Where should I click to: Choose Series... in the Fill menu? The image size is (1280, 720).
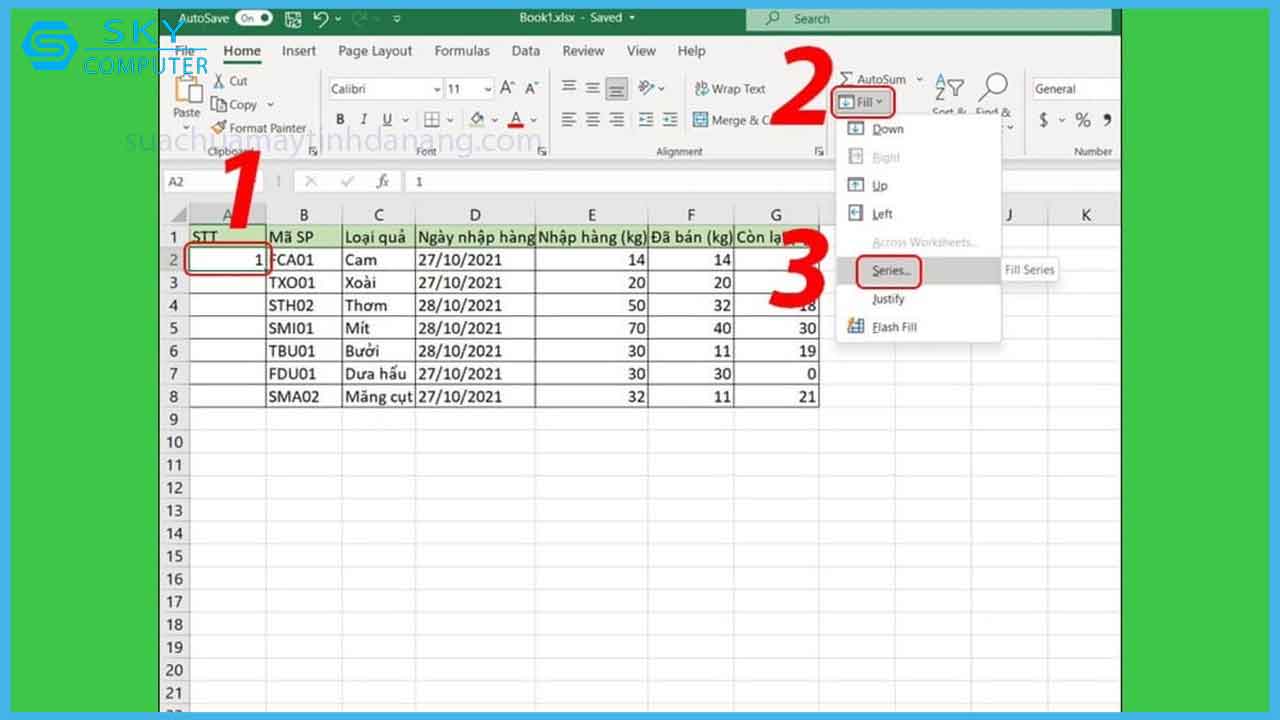click(918, 271)
